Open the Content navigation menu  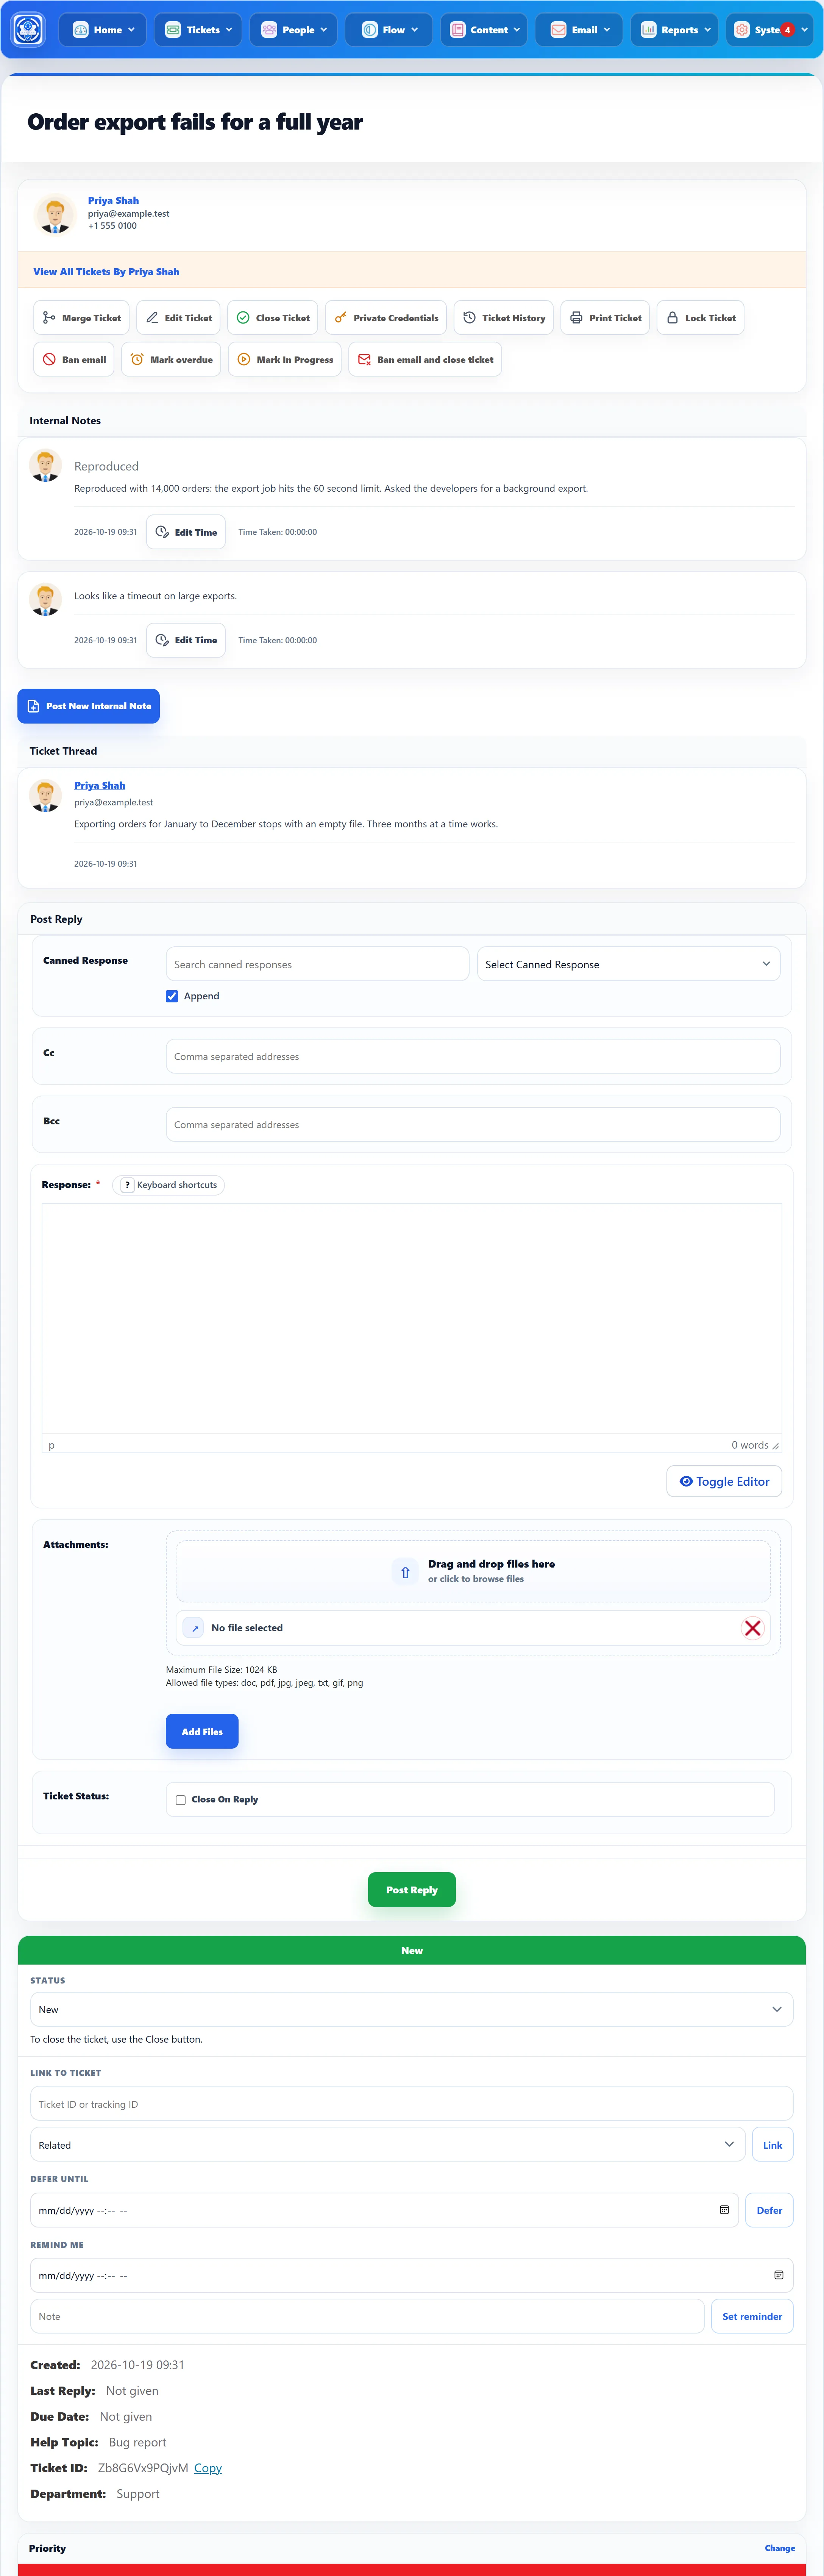pos(484,30)
